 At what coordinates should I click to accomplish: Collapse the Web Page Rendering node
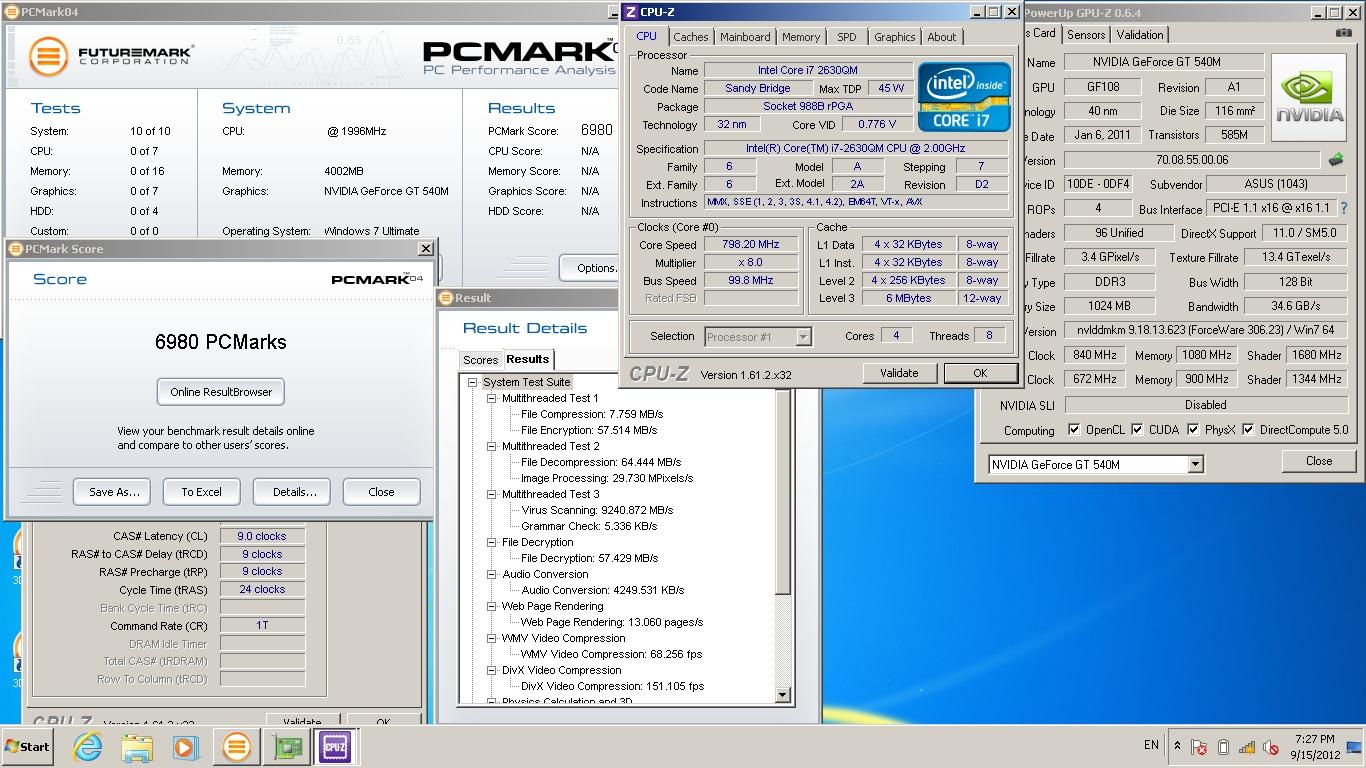(x=492, y=606)
